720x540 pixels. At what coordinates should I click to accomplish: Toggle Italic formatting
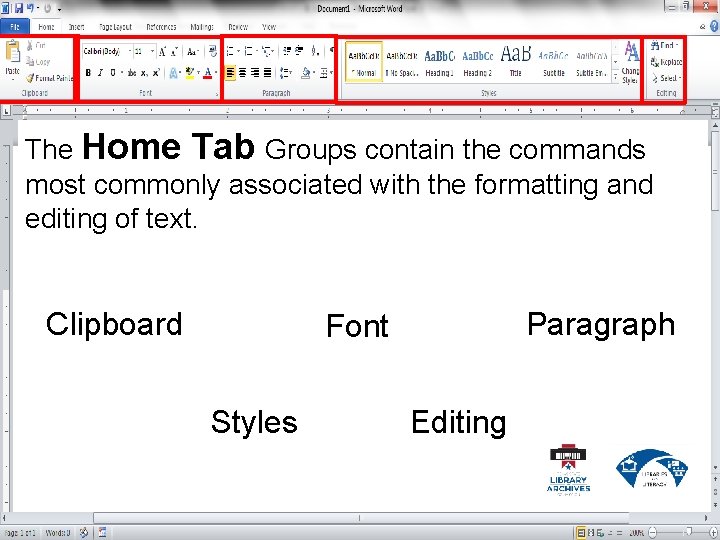coord(100,73)
